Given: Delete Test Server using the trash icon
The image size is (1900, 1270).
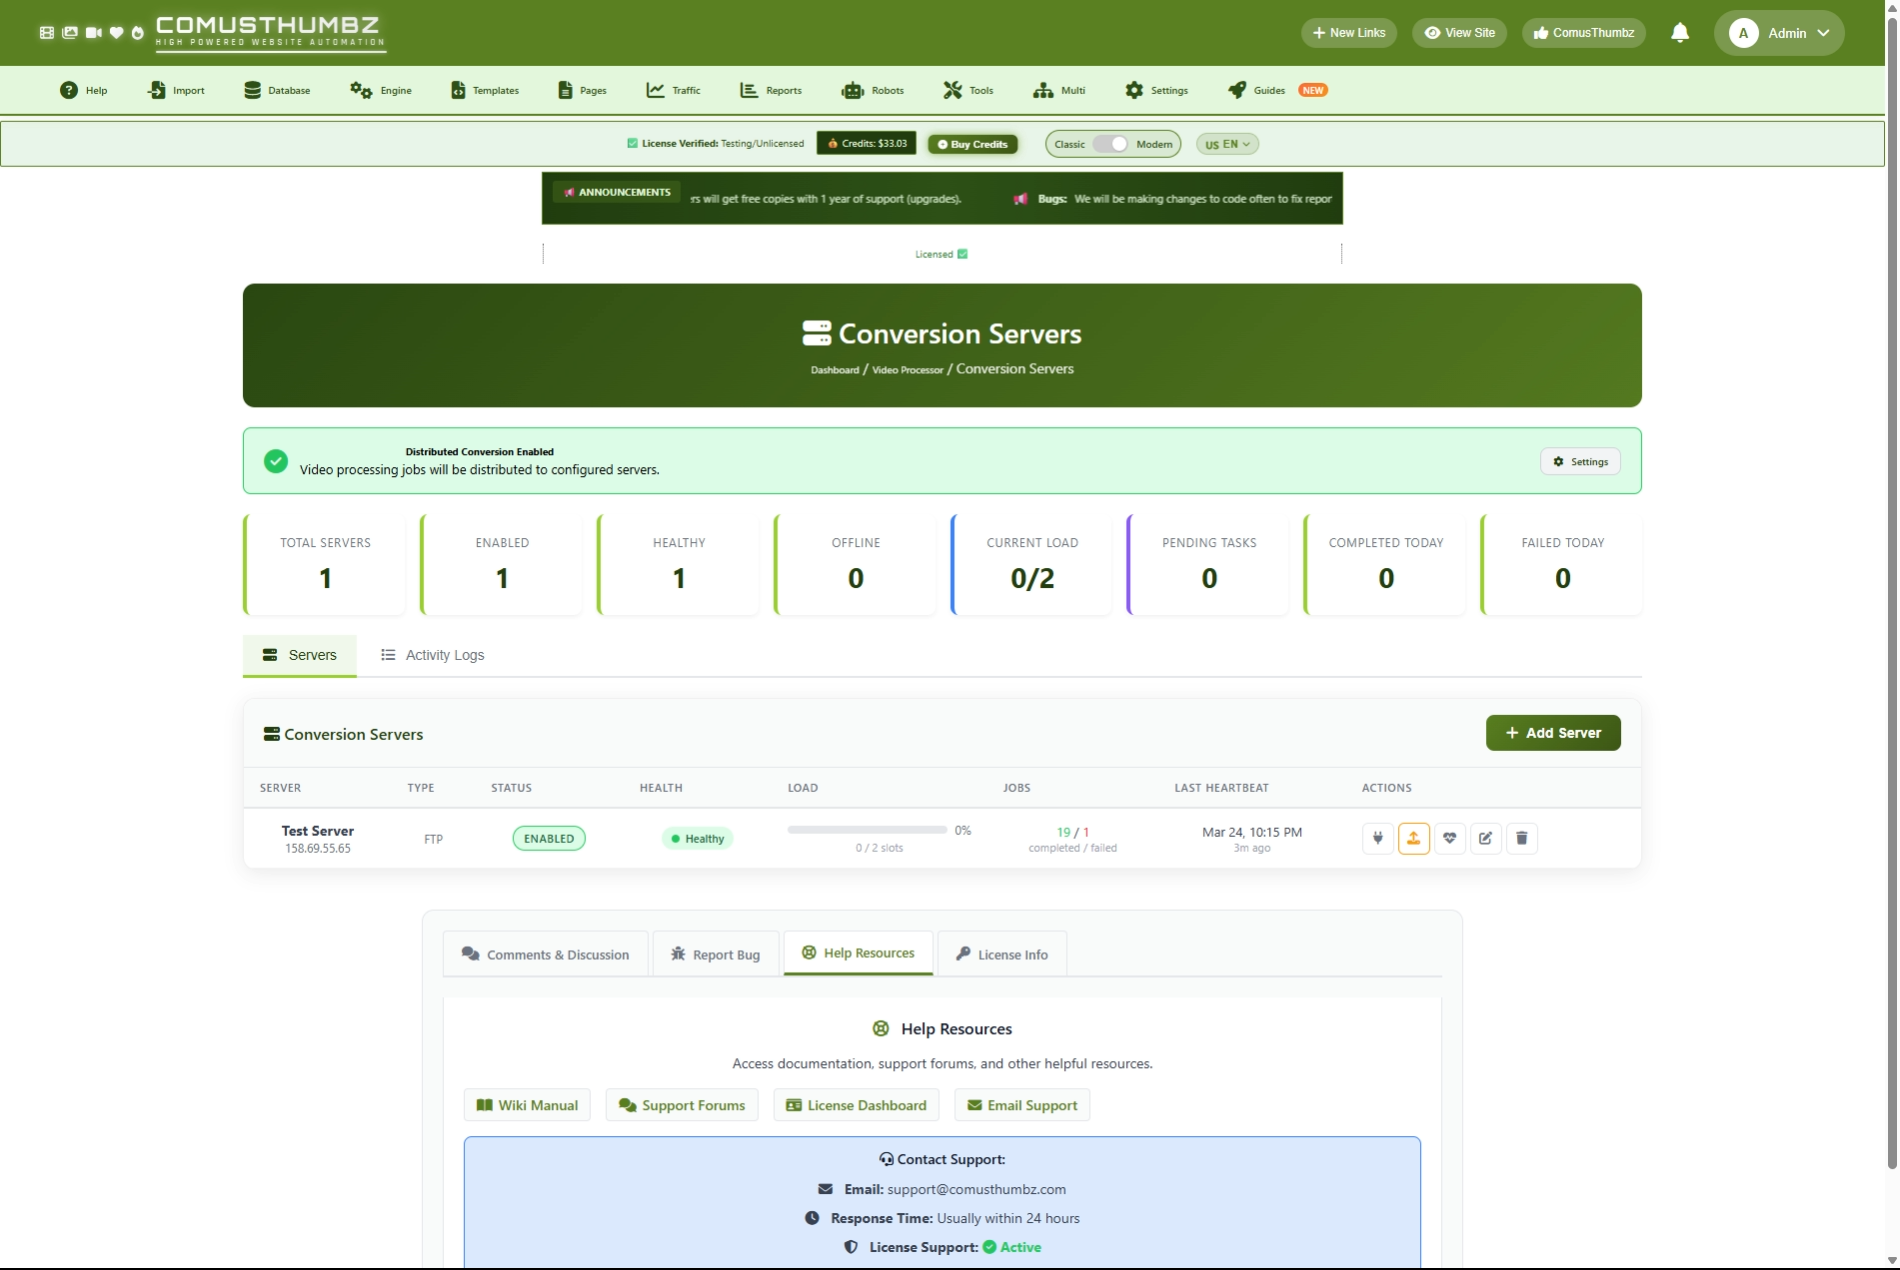Looking at the screenshot, I should (1521, 838).
